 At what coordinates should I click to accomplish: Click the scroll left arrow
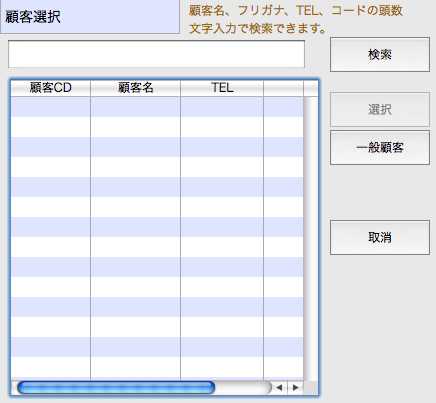(x=279, y=388)
